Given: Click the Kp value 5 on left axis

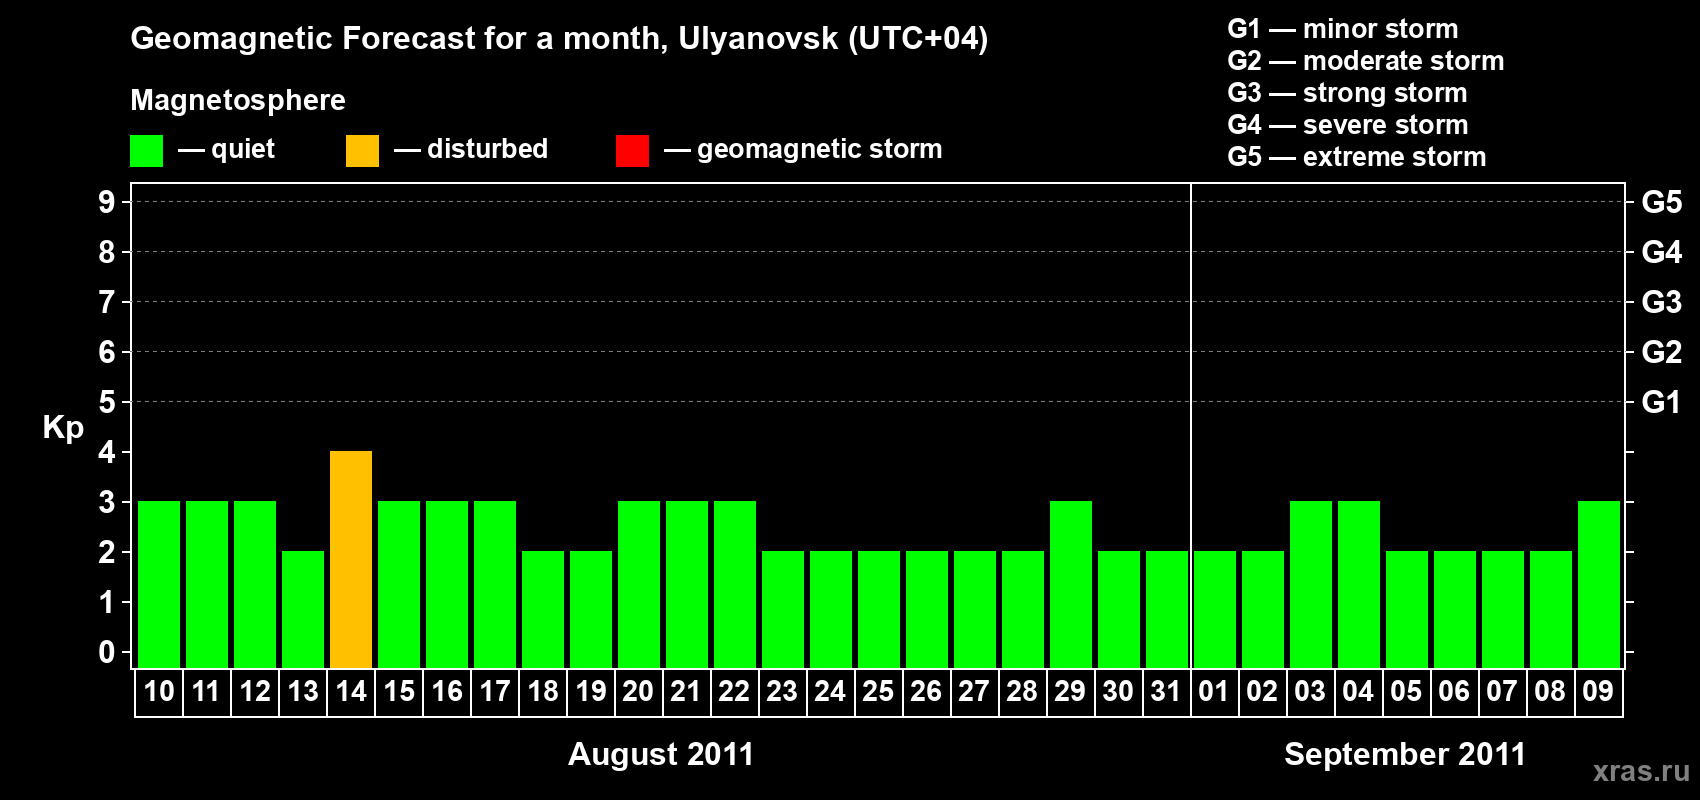Looking at the screenshot, I should 107,402.
